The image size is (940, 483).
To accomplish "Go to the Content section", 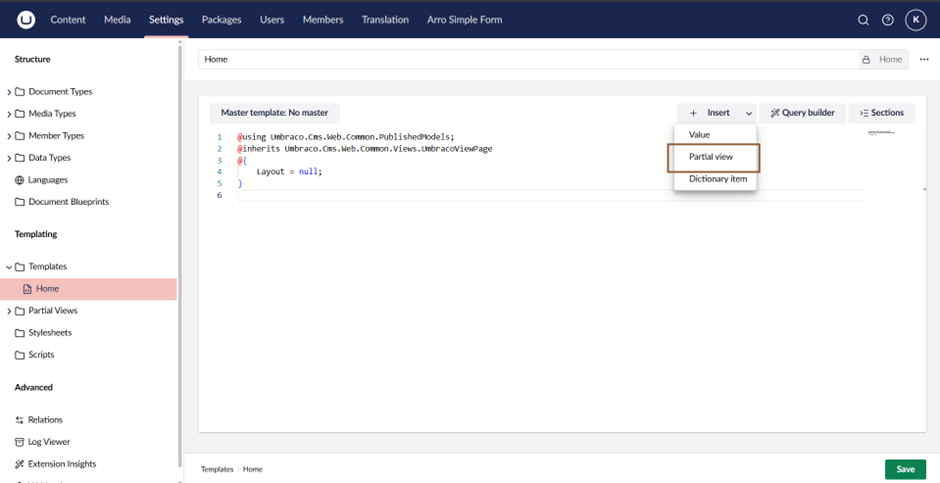I will click(68, 20).
